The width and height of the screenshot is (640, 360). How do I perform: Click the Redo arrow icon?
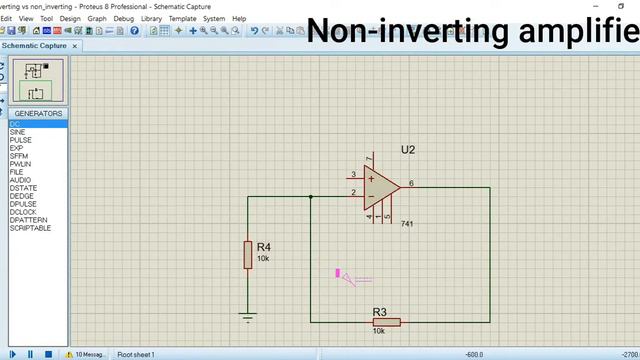click(x=265, y=31)
